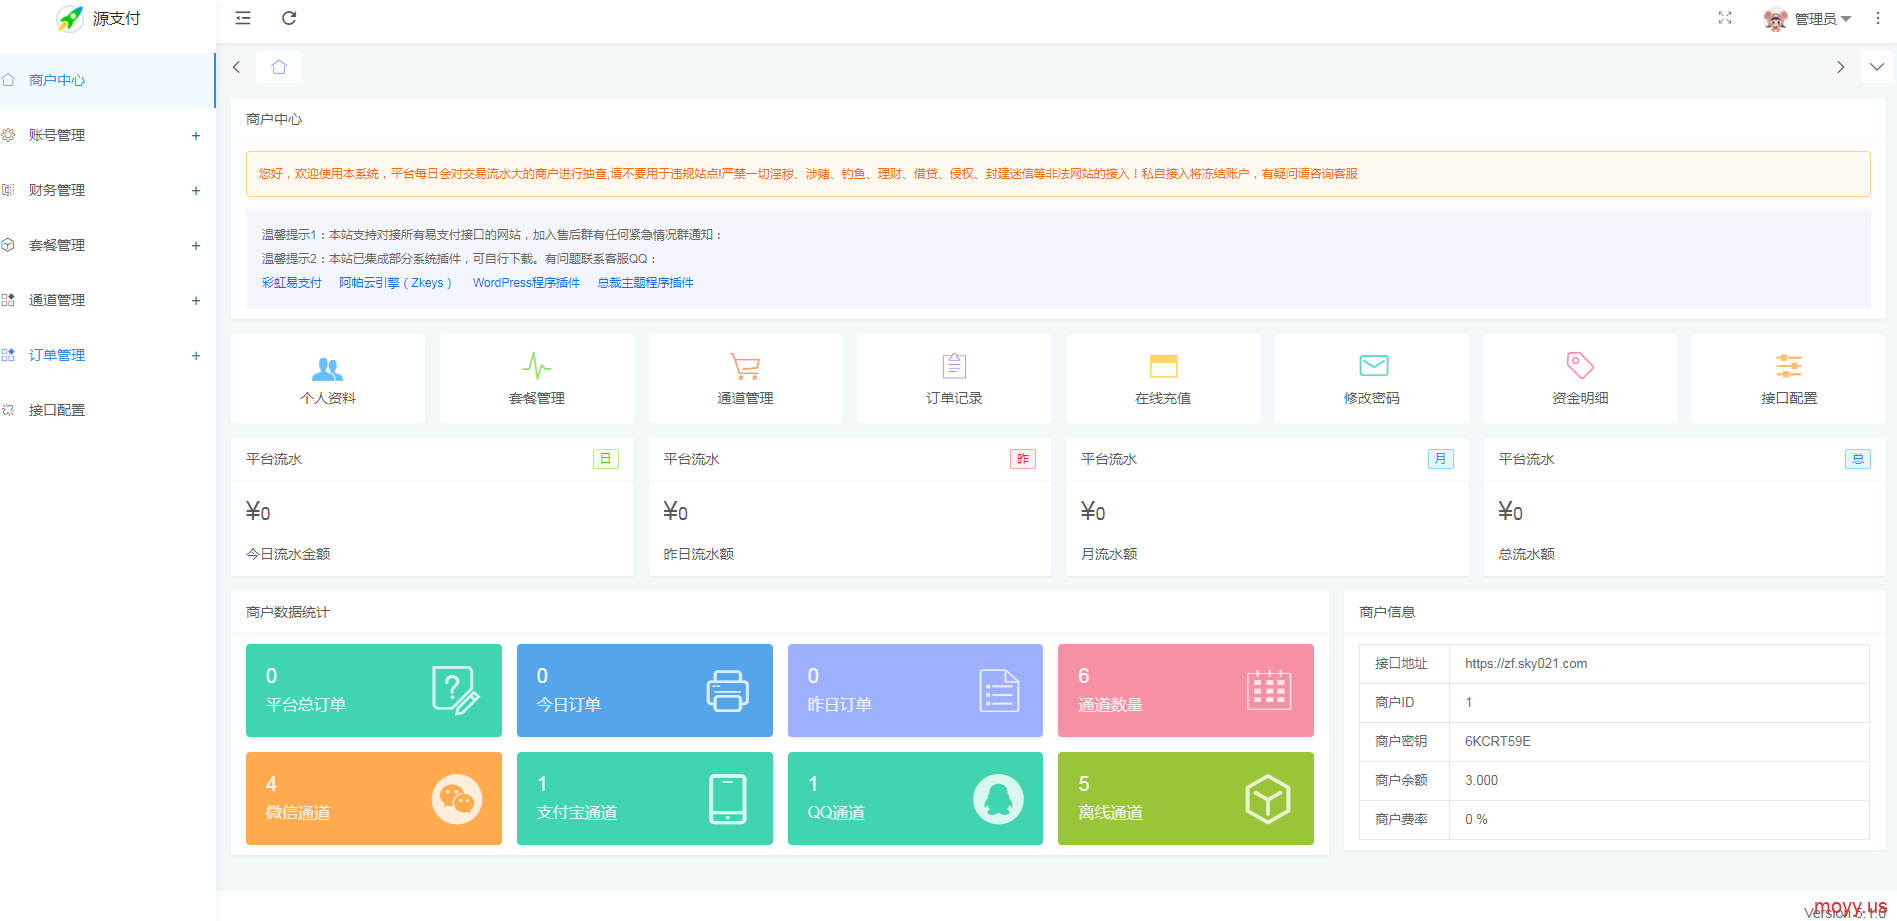
Task: Click the phone icon on 支付宝通道
Action: (x=728, y=799)
